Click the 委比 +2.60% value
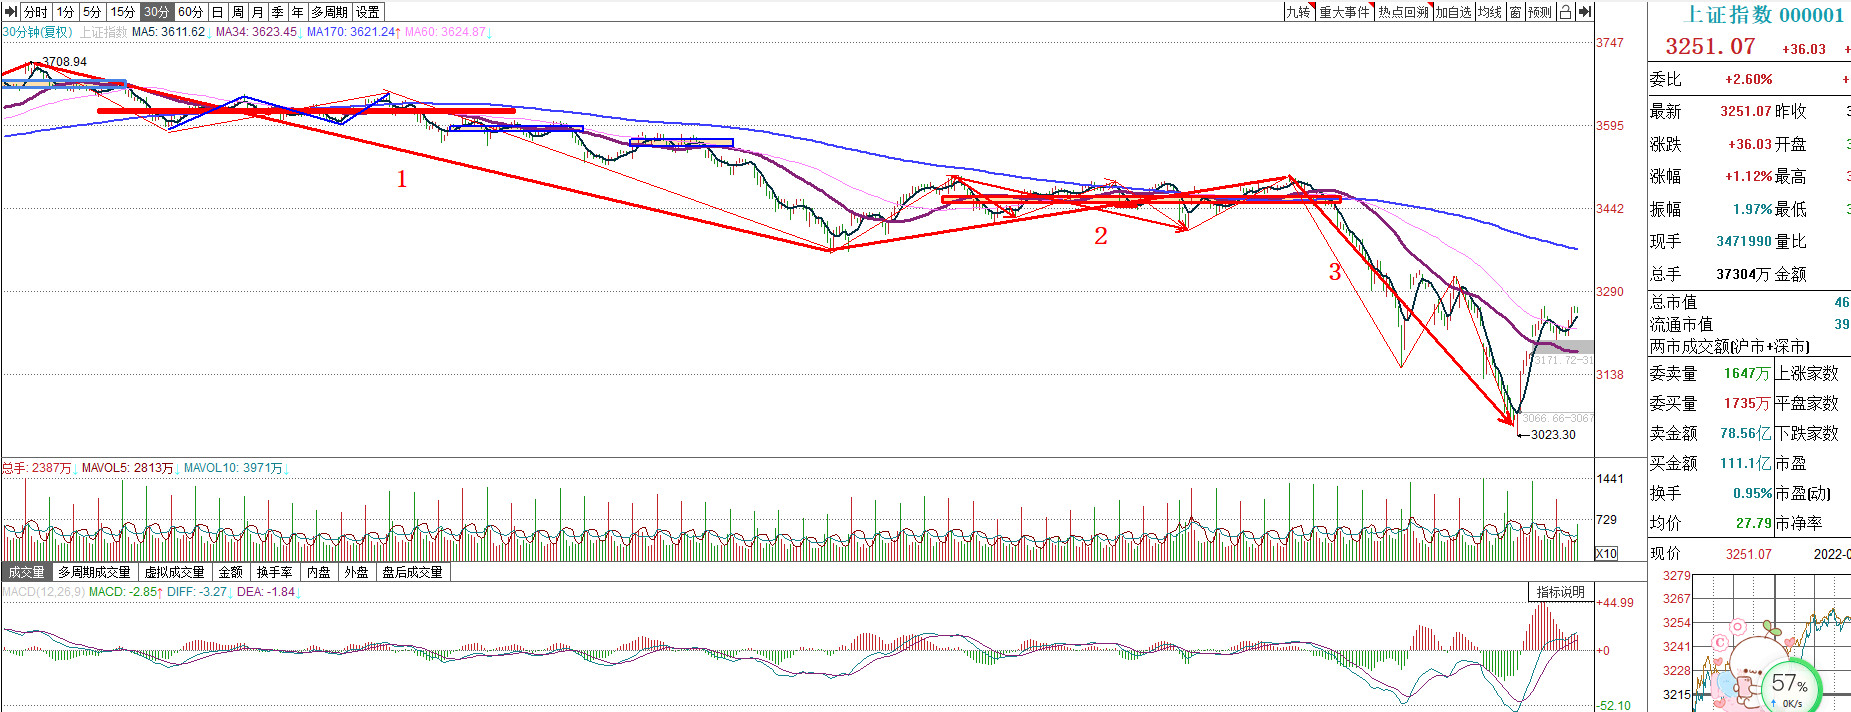Viewport: 1851px width, 712px height. click(x=1748, y=79)
